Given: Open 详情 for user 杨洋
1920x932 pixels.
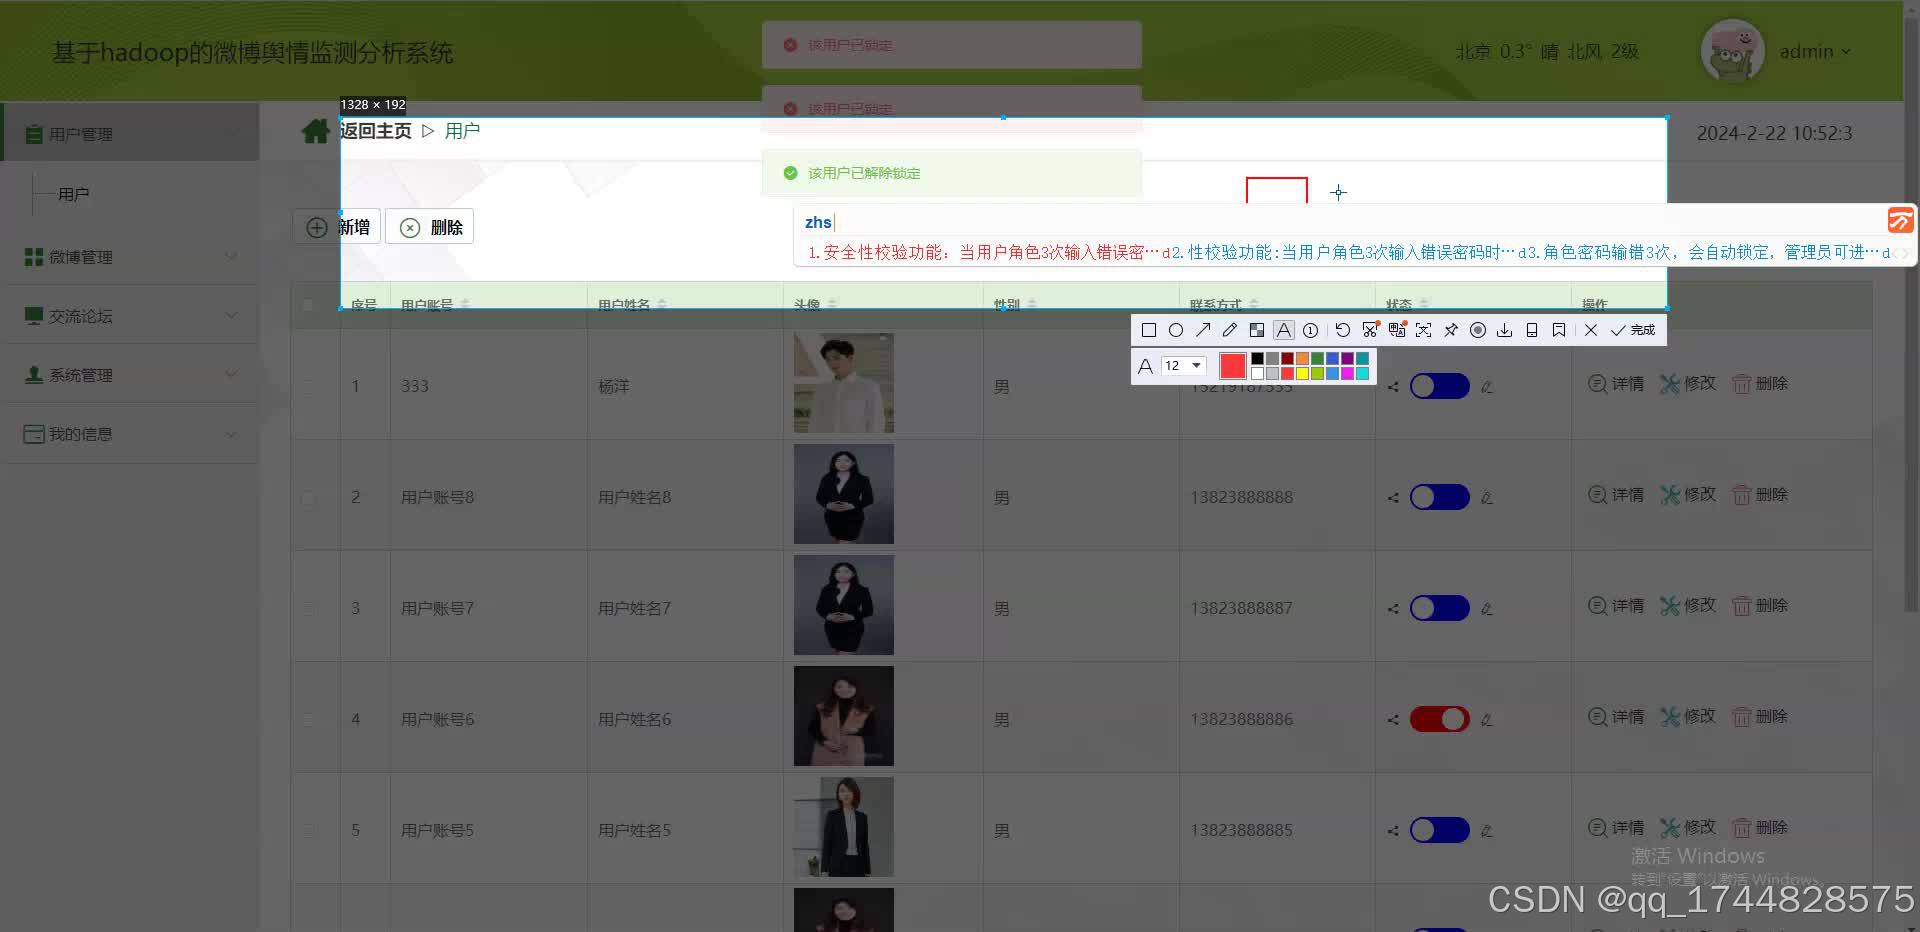Looking at the screenshot, I should [x=1616, y=384].
